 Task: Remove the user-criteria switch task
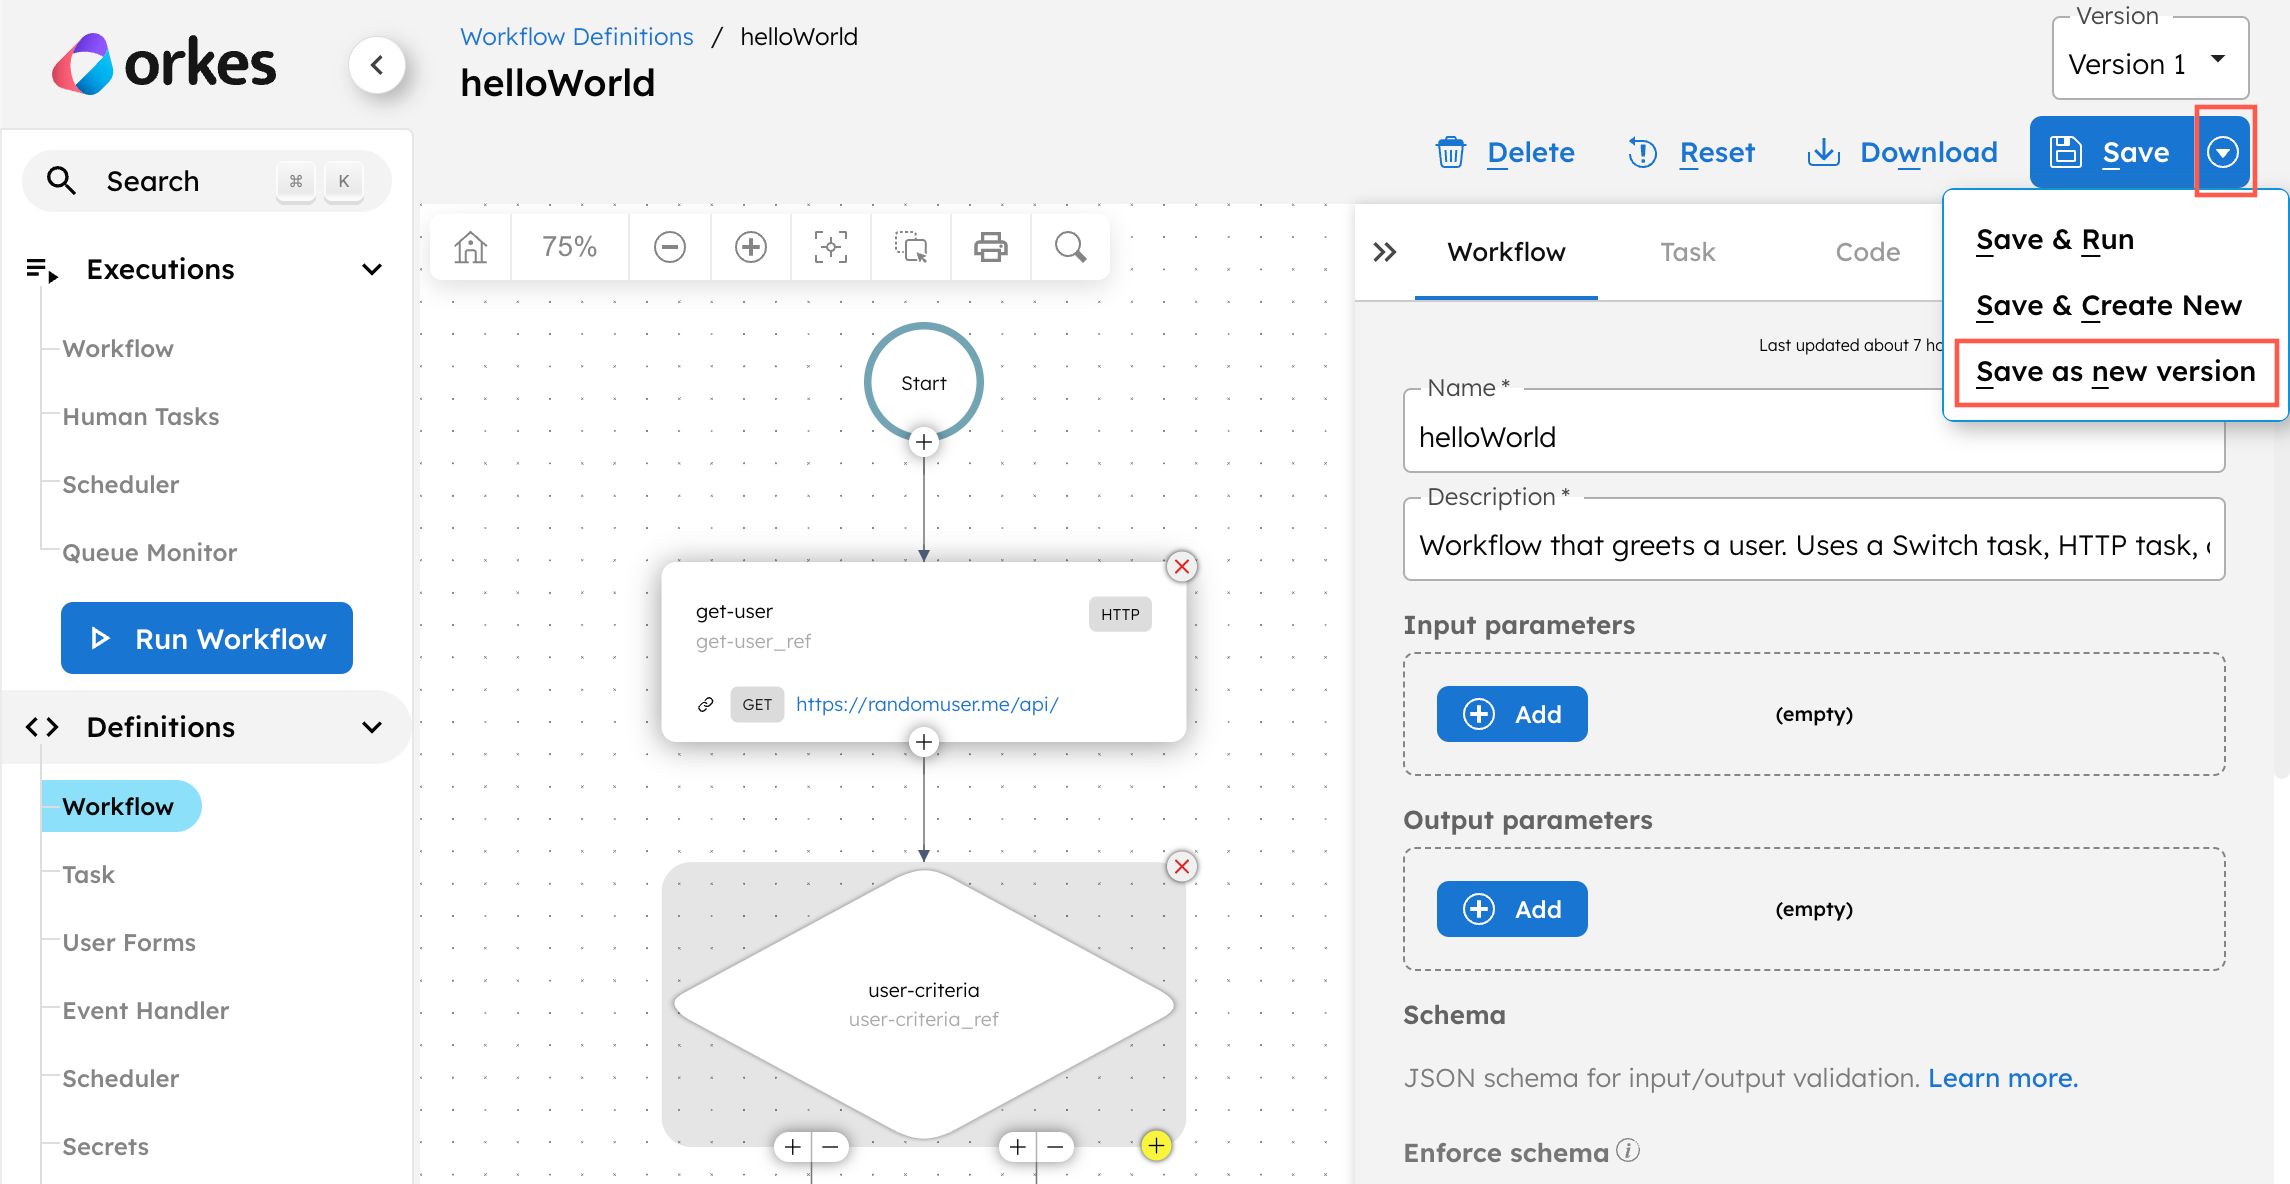(x=1182, y=866)
